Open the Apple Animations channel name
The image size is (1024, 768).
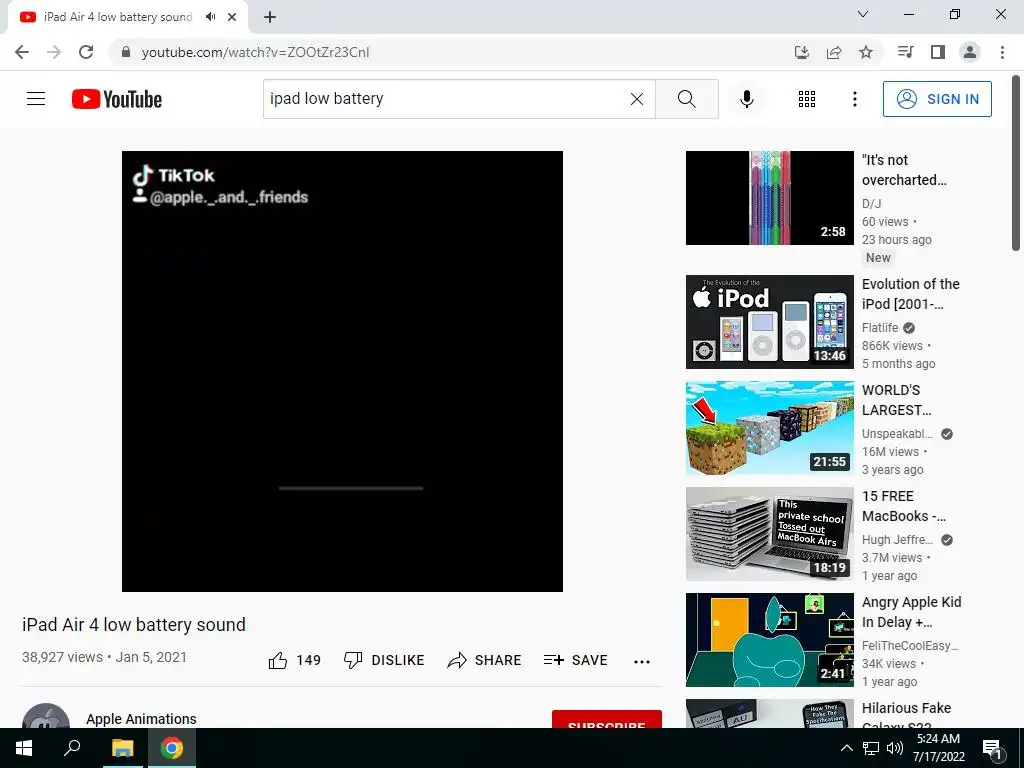[x=141, y=718]
